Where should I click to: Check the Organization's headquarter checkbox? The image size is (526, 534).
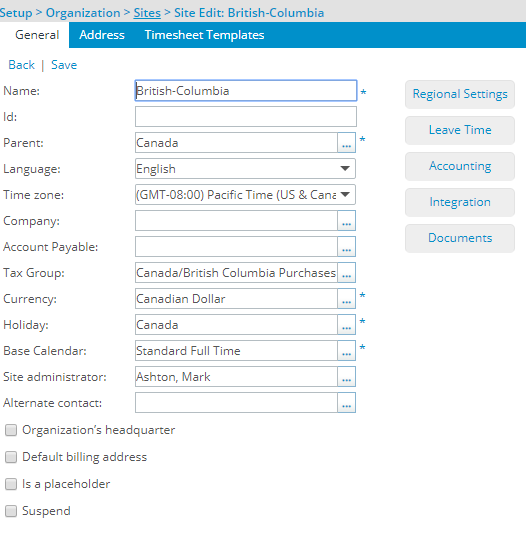(11, 430)
